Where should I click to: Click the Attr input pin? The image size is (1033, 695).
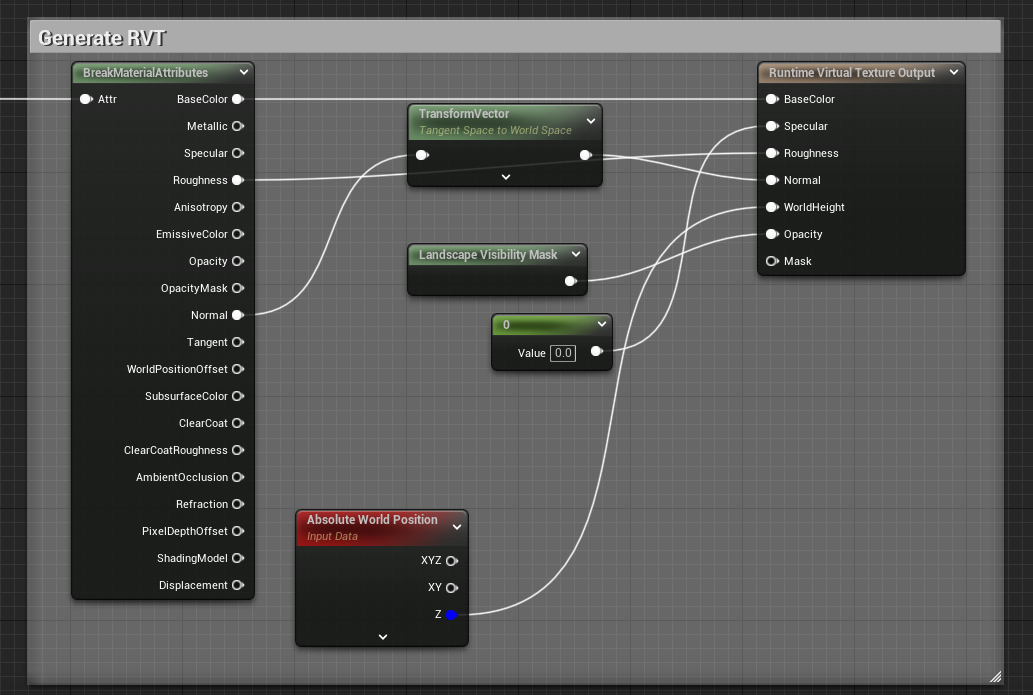tap(86, 99)
